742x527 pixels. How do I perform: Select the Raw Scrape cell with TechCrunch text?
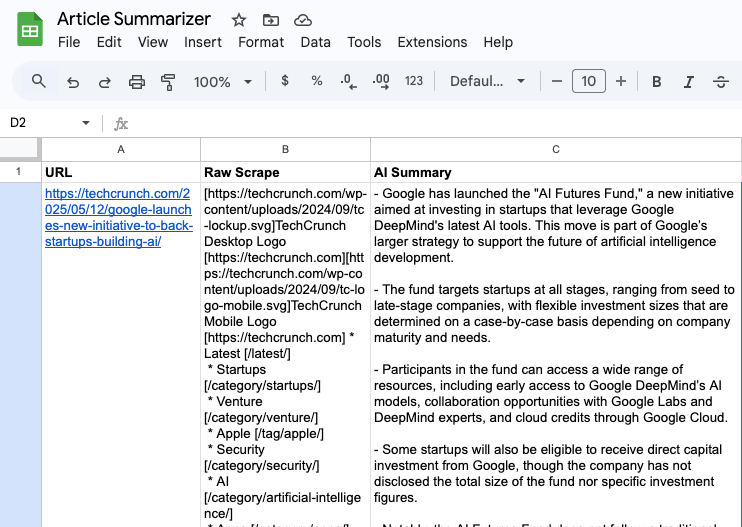pyautogui.click(x=285, y=355)
